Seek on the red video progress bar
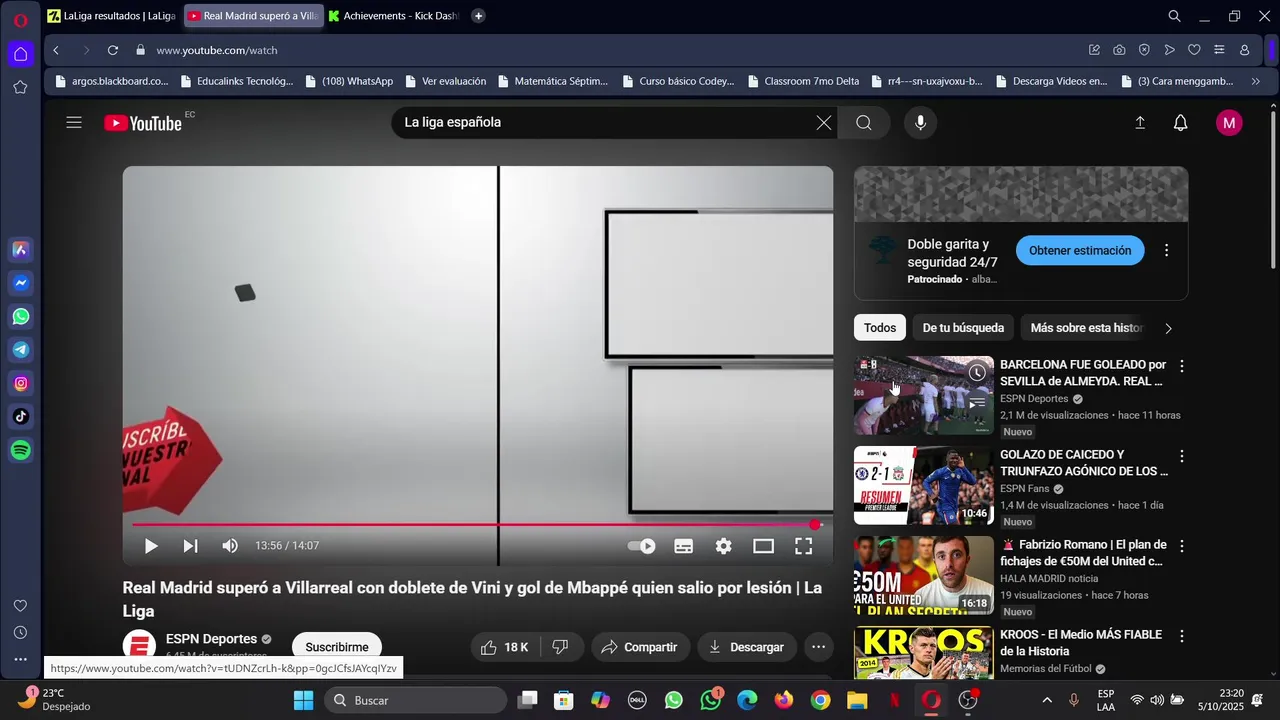The image size is (1280, 720). pyautogui.click(x=477, y=524)
